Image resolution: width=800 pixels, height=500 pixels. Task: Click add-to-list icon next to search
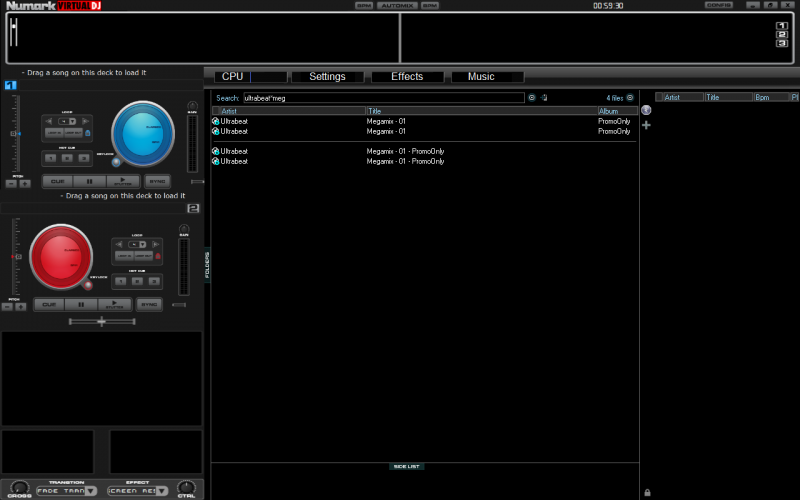point(544,97)
